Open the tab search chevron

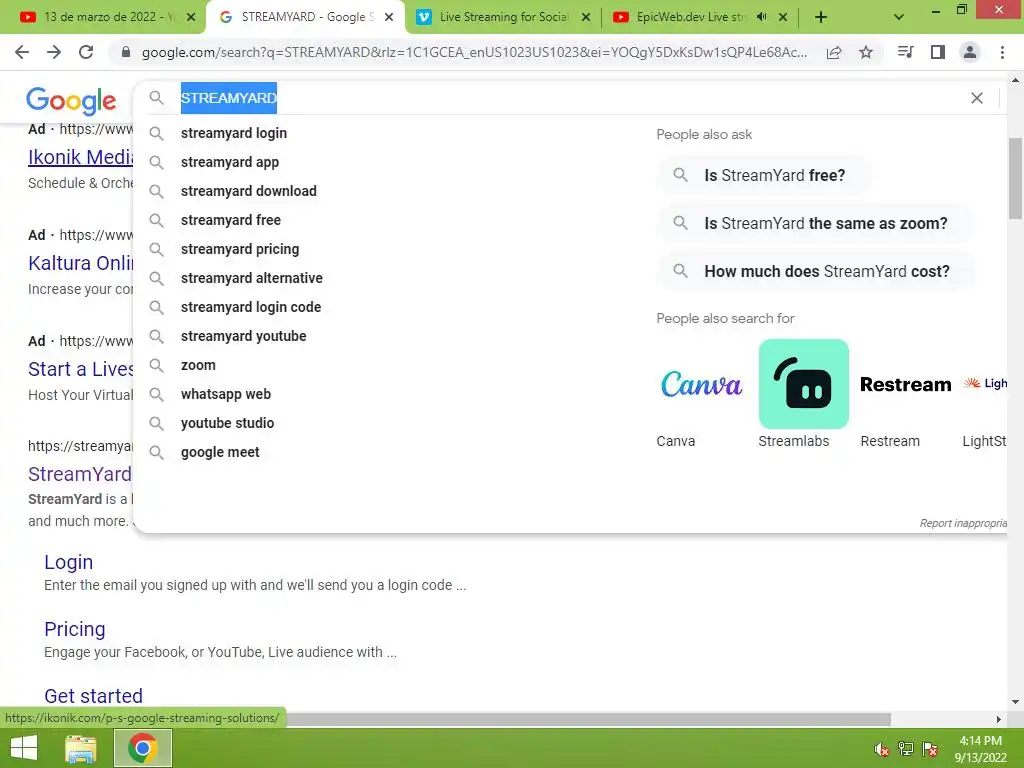click(x=899, y=18)
